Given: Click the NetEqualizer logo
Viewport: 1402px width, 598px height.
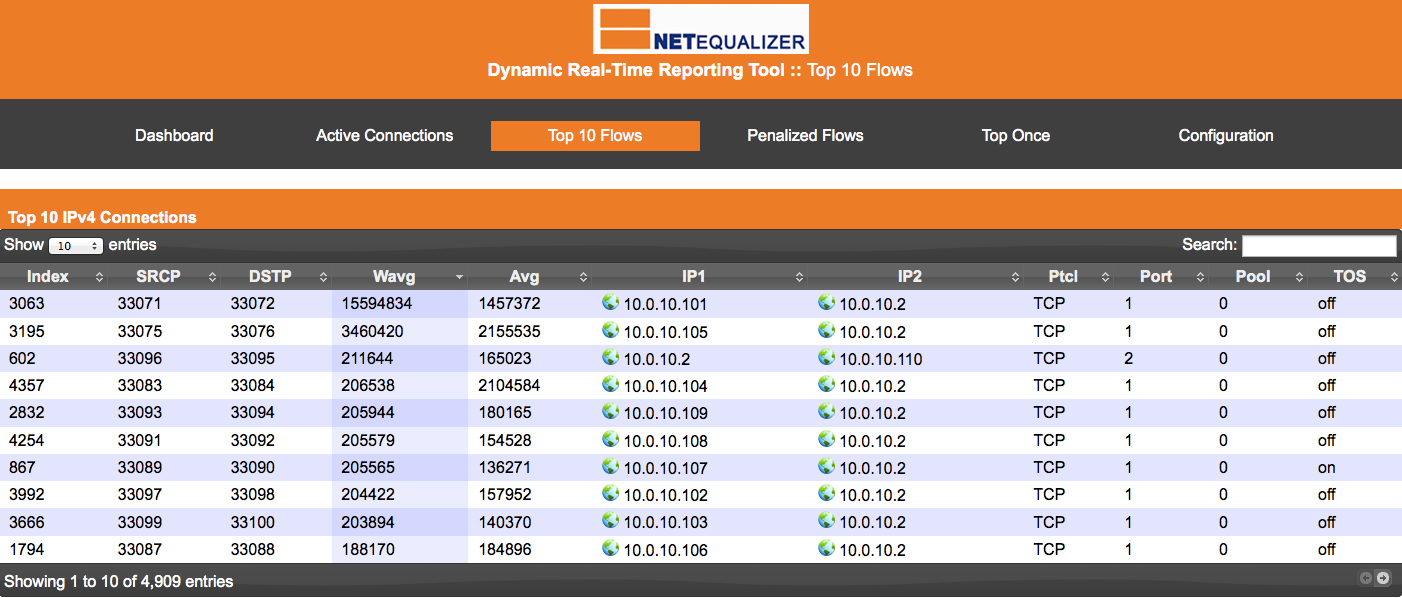Looking at the screenshot, I should coord(700,30).
